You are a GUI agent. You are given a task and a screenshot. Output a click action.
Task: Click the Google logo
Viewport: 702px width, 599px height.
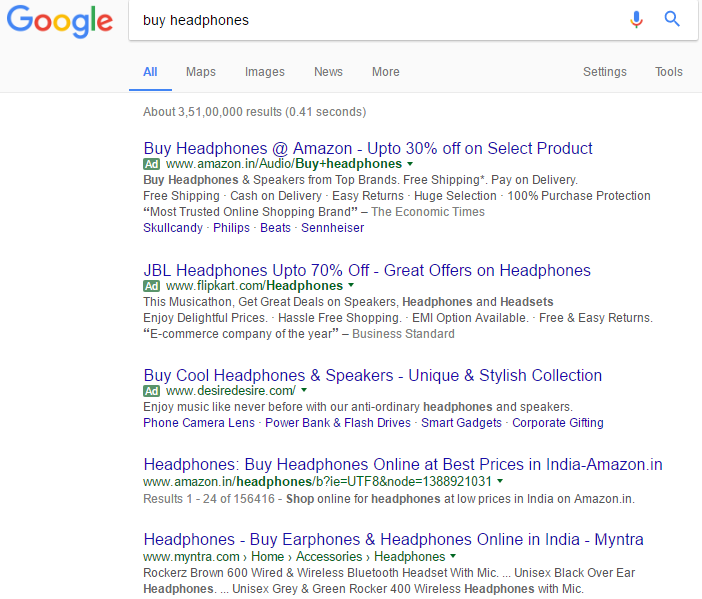60,21
